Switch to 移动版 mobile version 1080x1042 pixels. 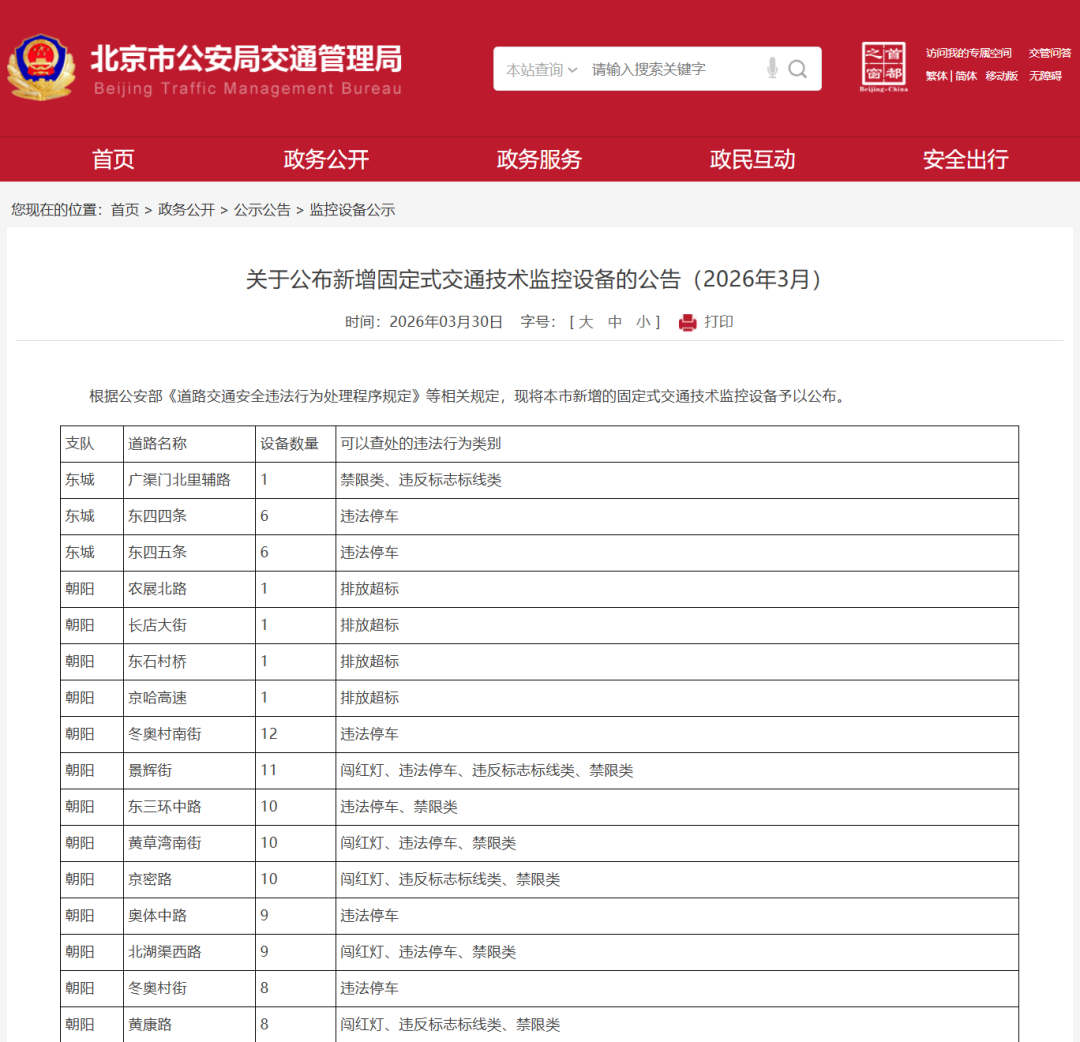coord(1001,76)
